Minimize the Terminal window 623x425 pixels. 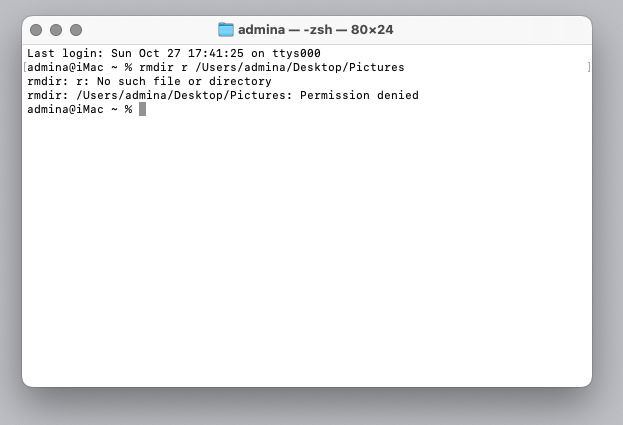56,30
